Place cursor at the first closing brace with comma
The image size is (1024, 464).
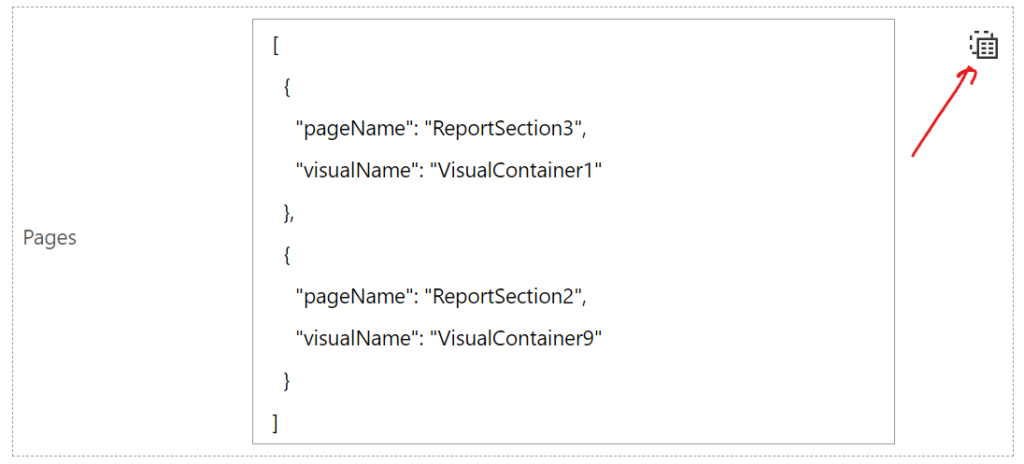[x=289, y=213]
